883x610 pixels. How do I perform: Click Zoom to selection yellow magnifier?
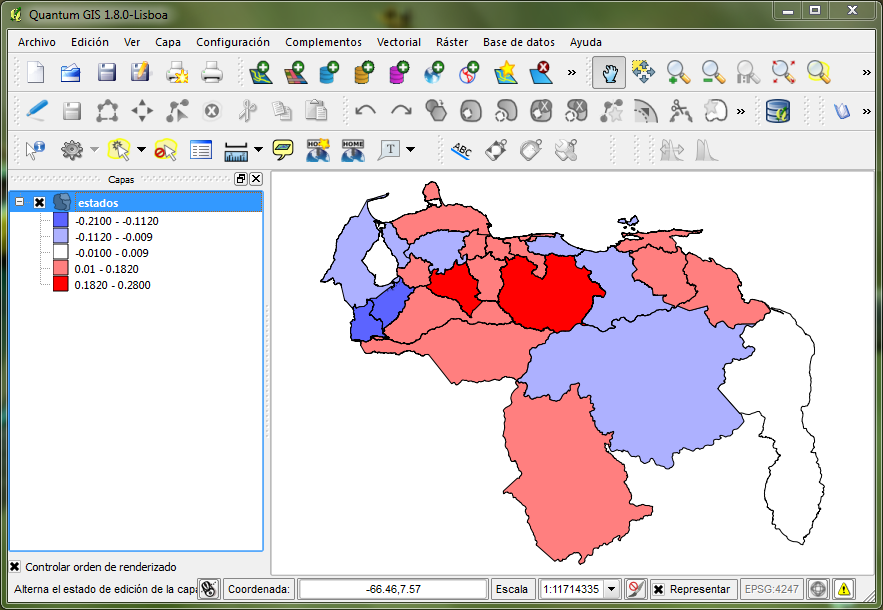(x=818, y=73)
